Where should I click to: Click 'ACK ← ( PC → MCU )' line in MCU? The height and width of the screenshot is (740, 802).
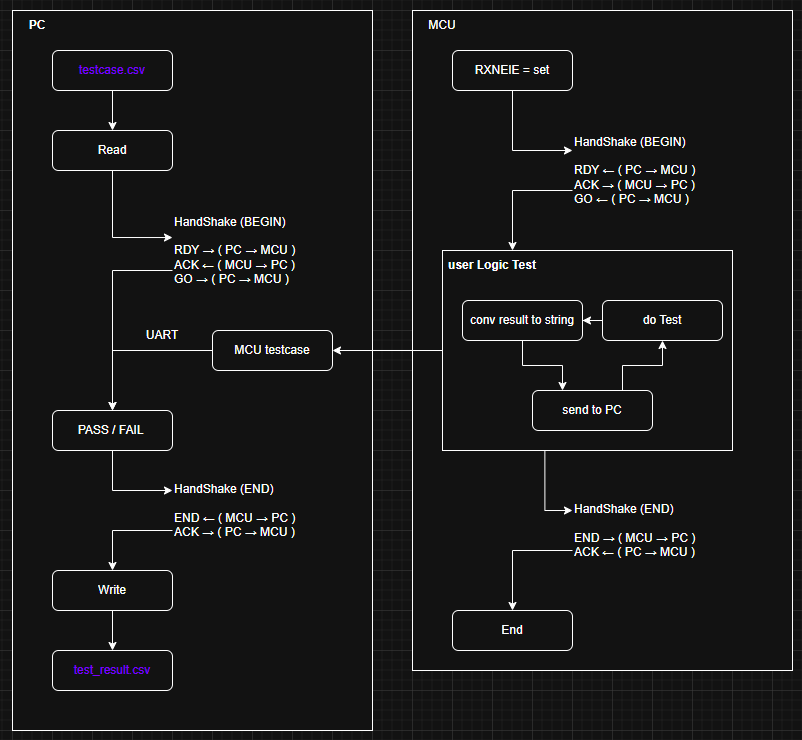[634, 552]
